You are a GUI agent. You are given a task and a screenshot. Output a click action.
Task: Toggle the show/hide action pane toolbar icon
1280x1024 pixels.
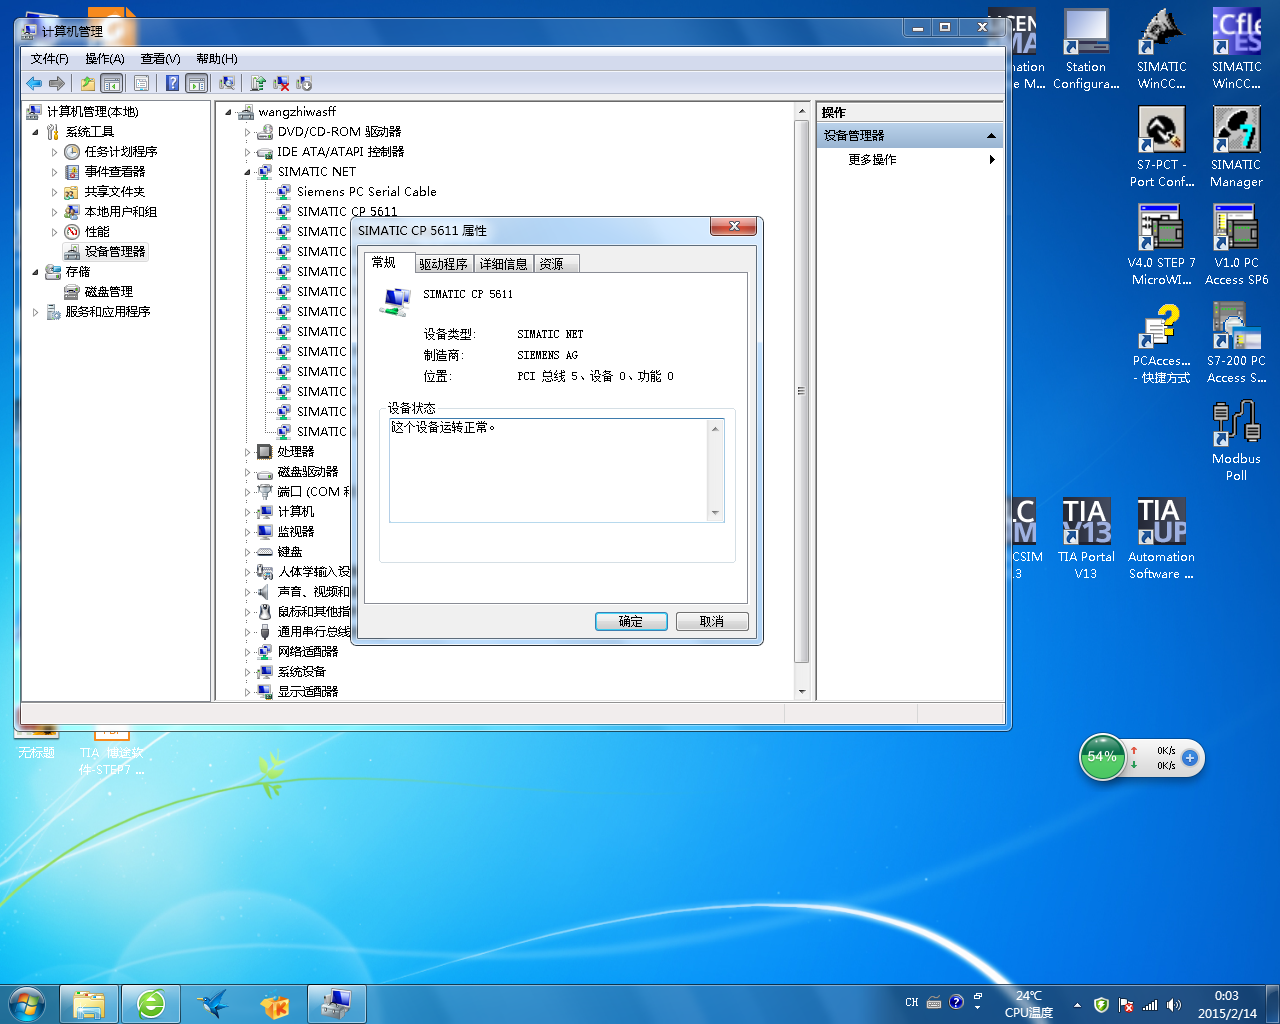[x=197, y=84]
